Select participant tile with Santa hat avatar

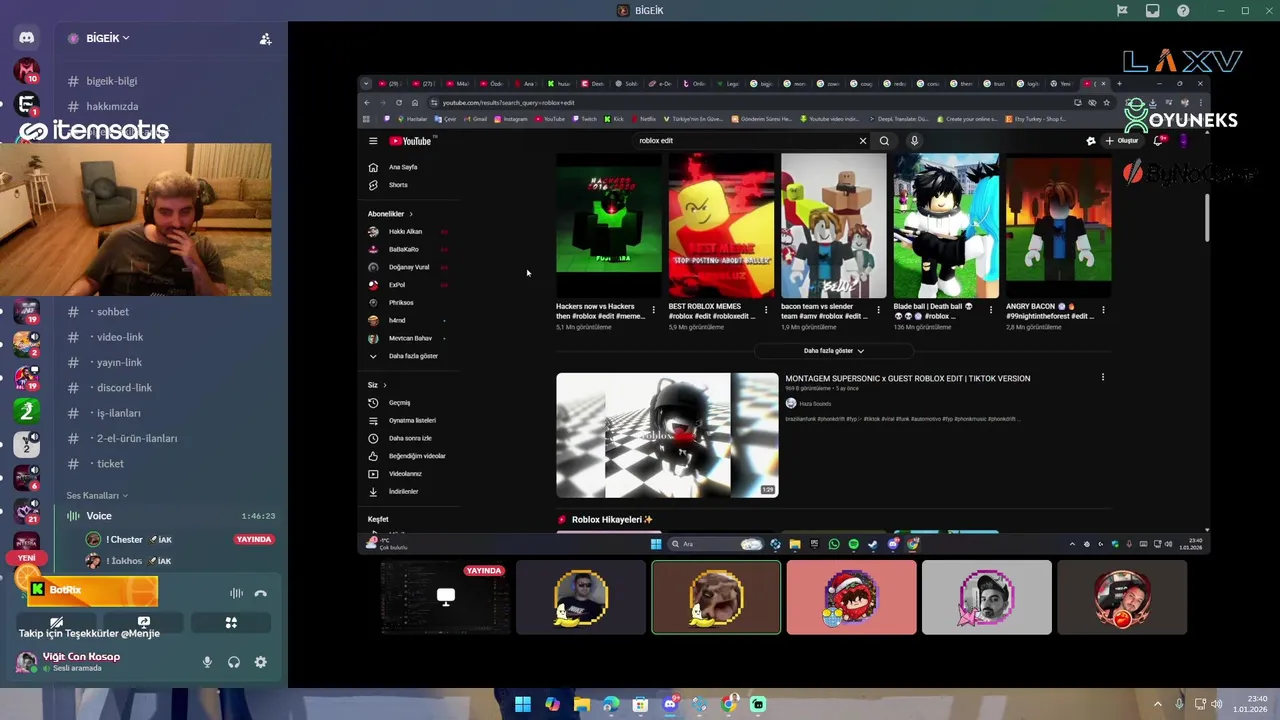pyautogui.click(x=851, y=597)
